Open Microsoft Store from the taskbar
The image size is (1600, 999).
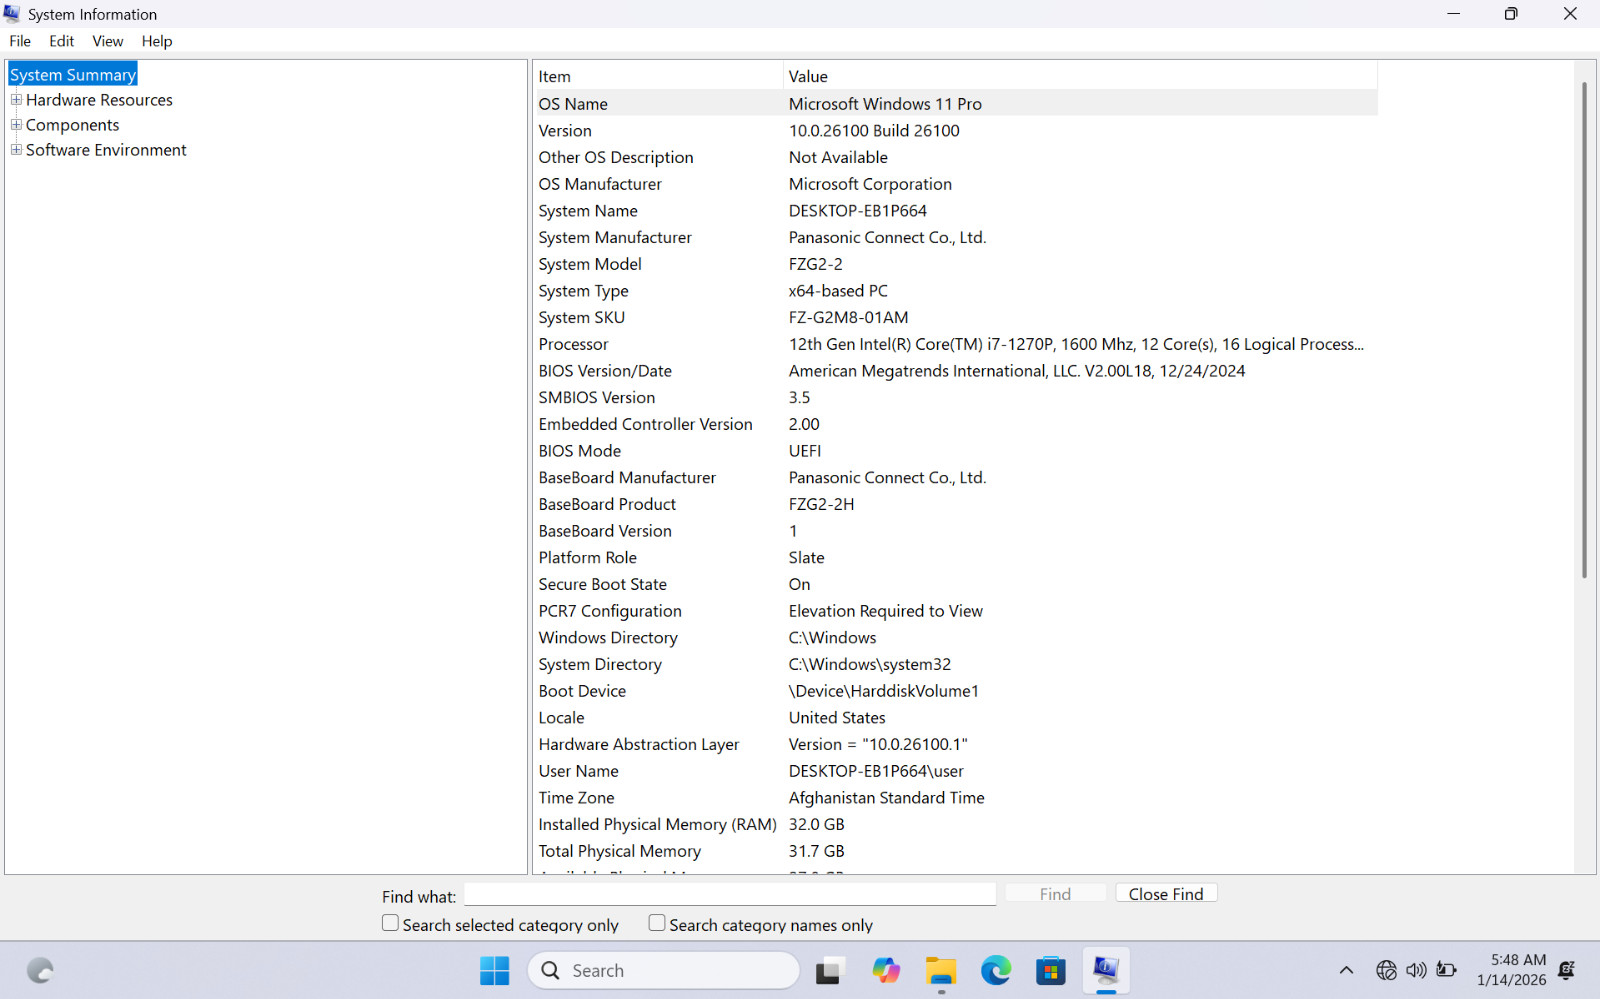pyautogui.click(x=1051, y=970)
